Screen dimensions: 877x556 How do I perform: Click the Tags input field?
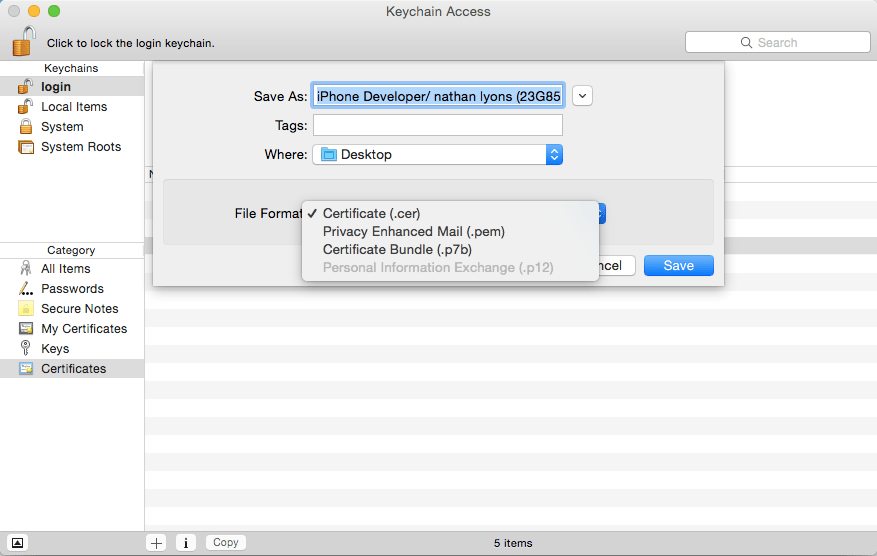pos(437,125)
